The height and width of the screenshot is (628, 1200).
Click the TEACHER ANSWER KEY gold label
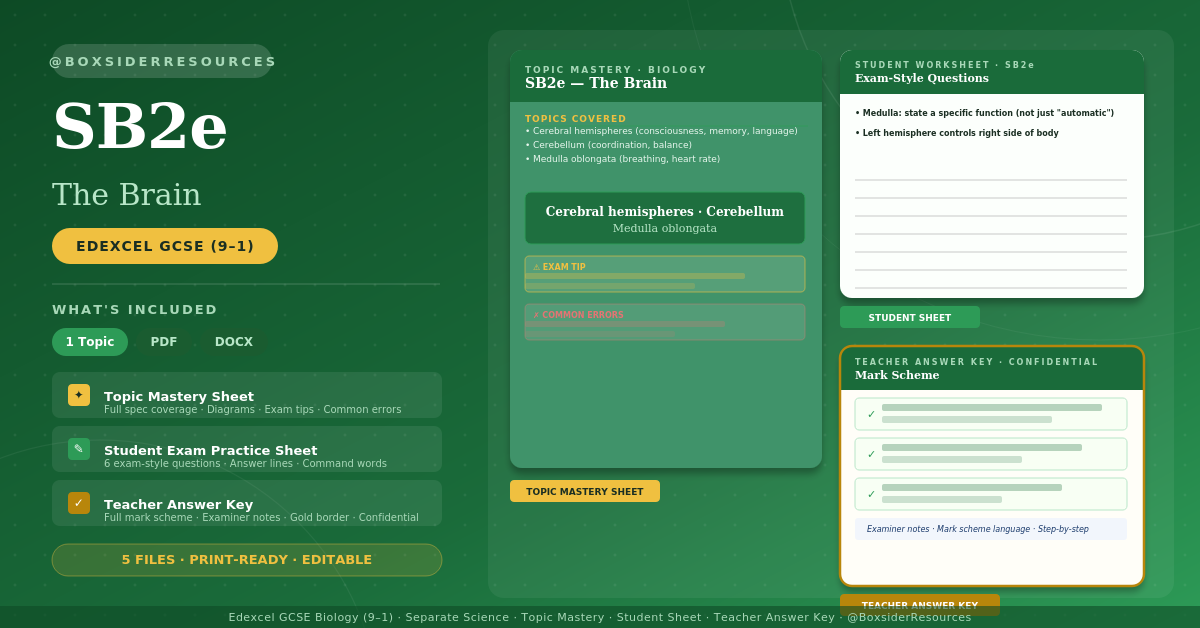(920, 605)
